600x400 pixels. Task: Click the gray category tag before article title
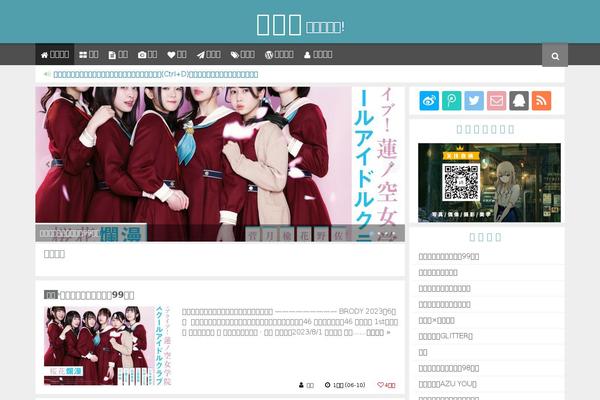click(51, 295)
